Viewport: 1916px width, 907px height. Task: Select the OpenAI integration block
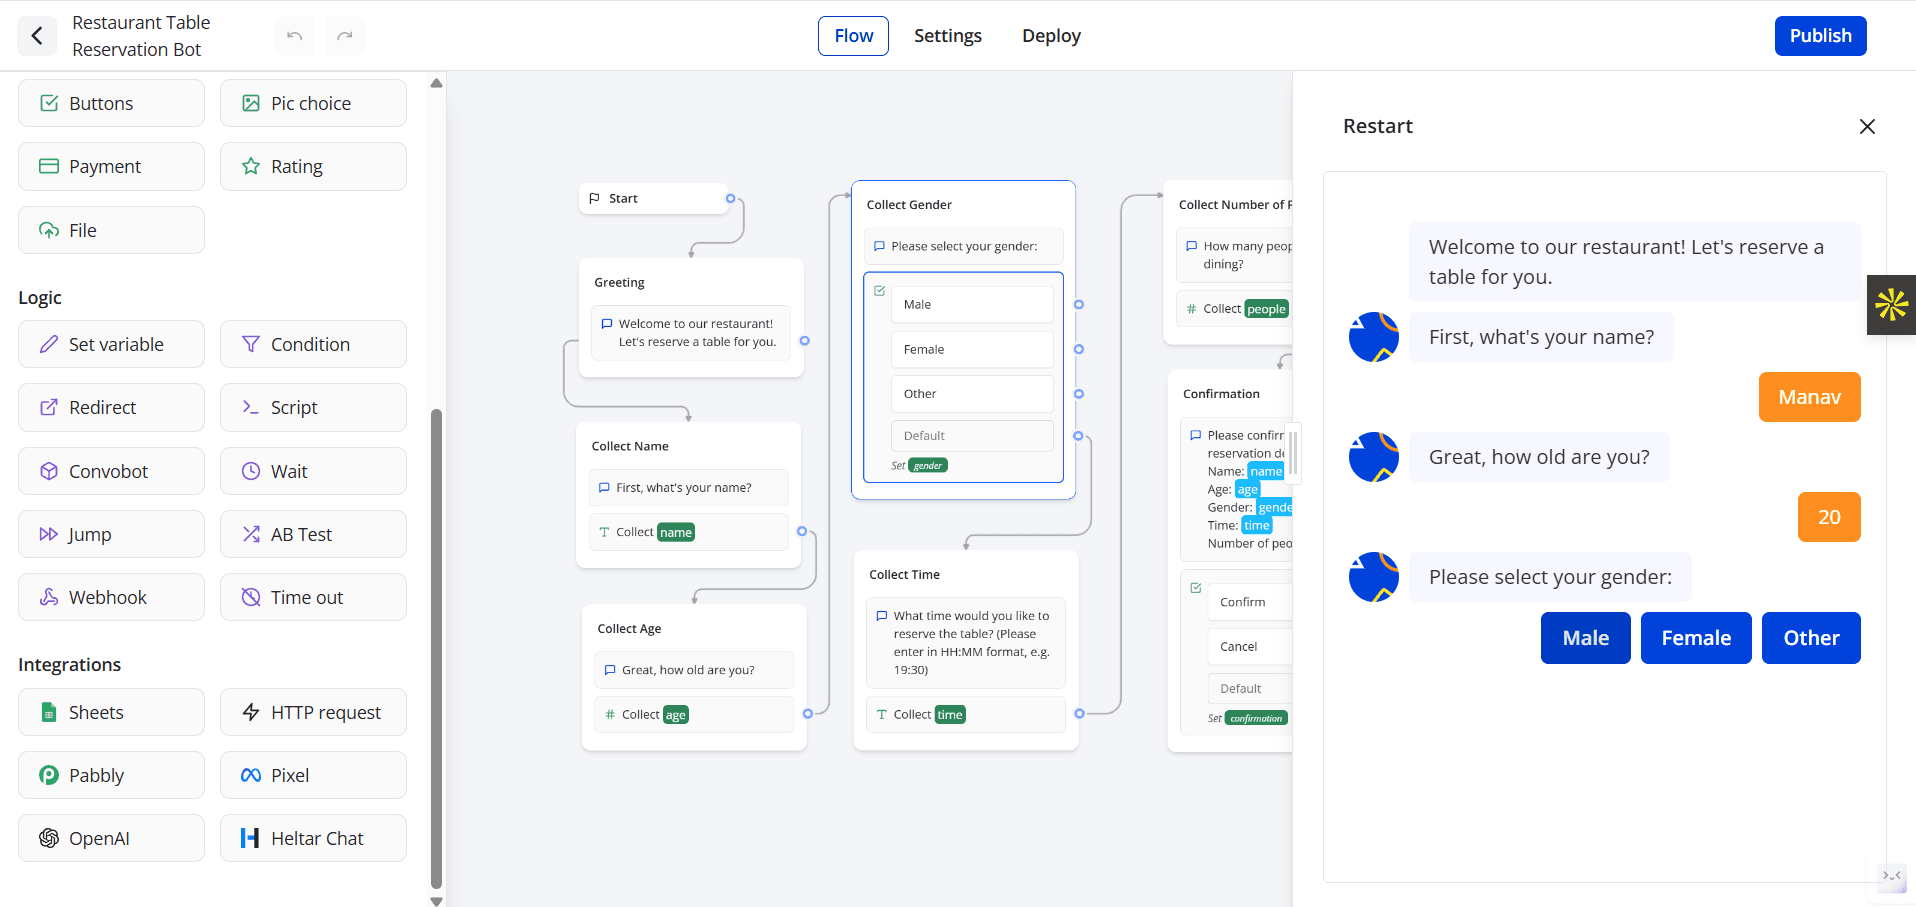pyautogui.click(x=111, y=838)
